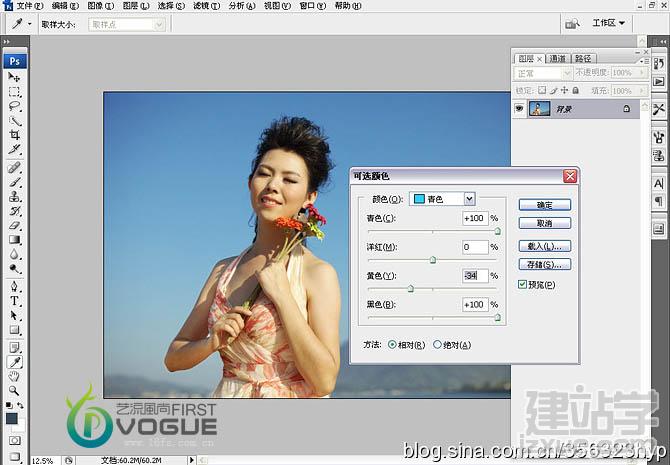This screenshot has height=465, width=670.
Task: Select the Zoom tool
Action: (14, 391)
